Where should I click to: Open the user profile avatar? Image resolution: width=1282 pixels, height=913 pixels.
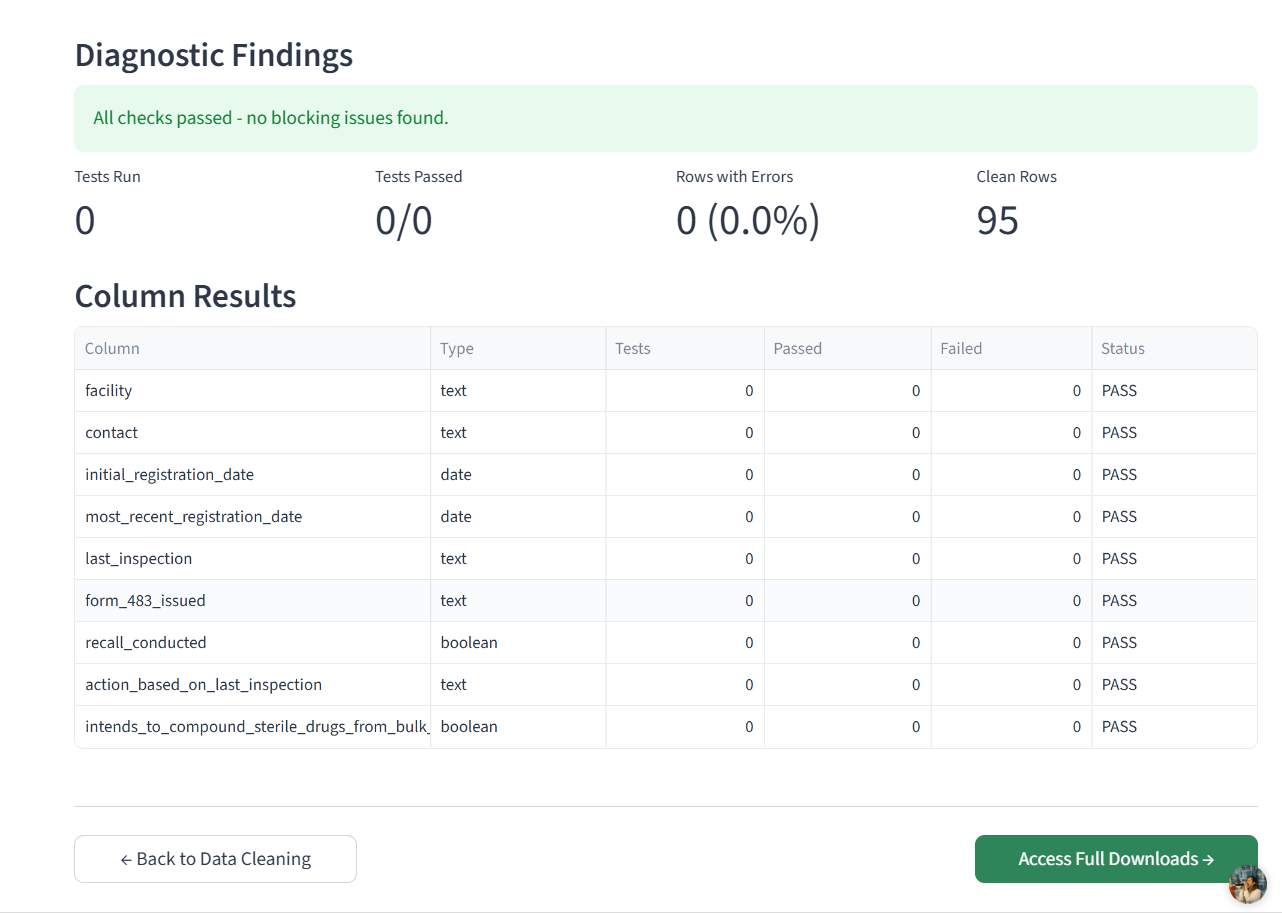tap(1246, 884)
